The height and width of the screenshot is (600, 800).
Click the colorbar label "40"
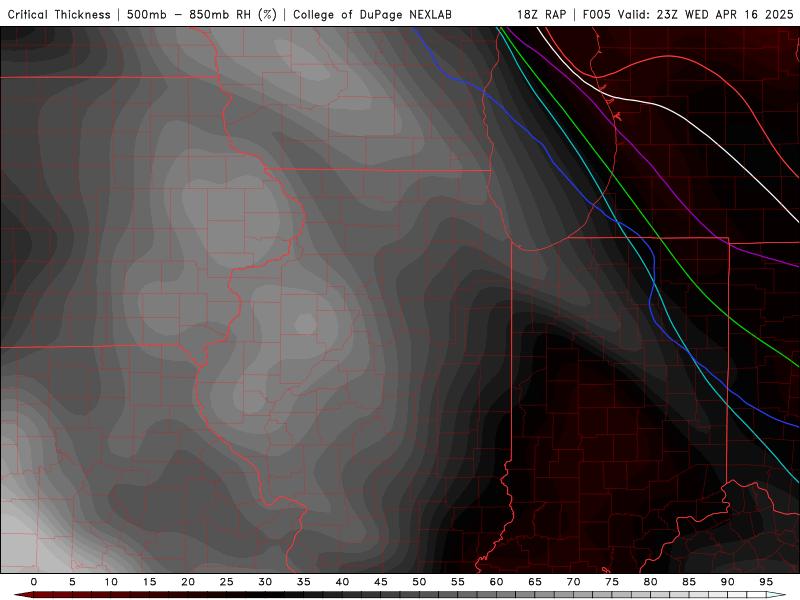(x=342, y=582)
